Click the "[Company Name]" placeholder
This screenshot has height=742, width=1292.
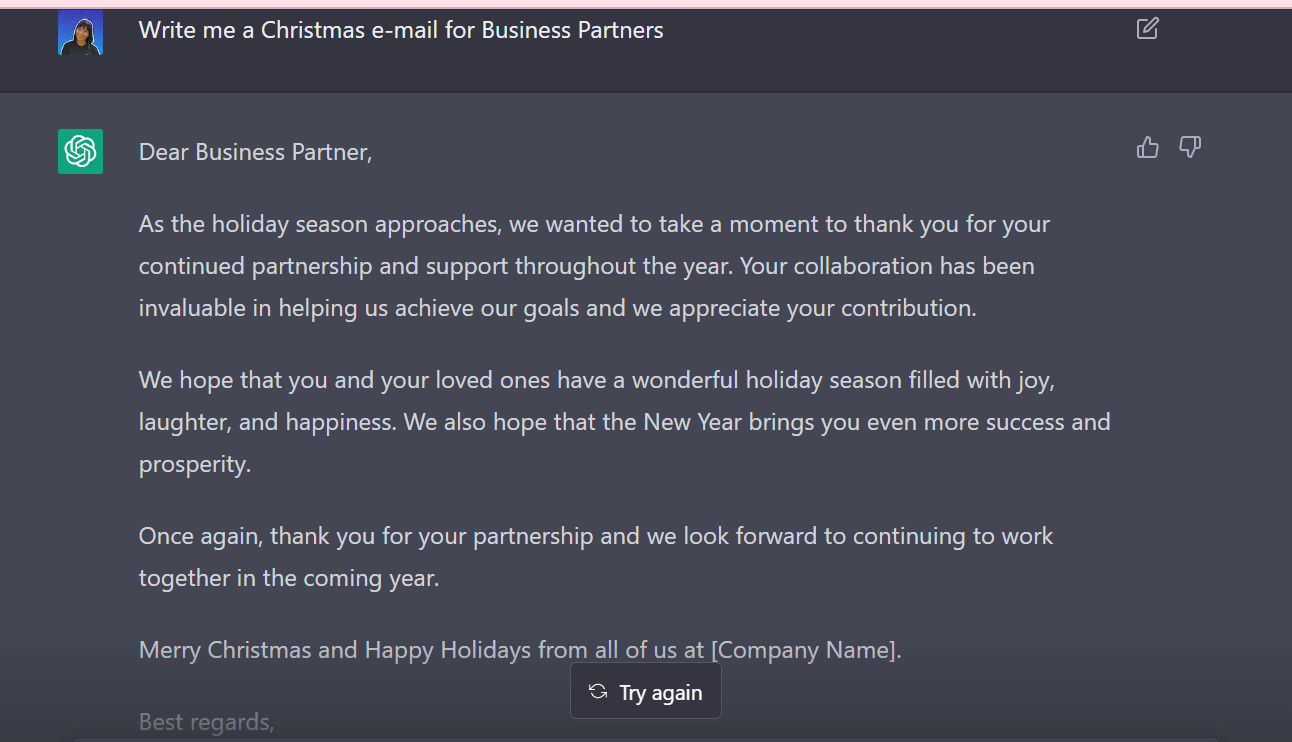804,650
